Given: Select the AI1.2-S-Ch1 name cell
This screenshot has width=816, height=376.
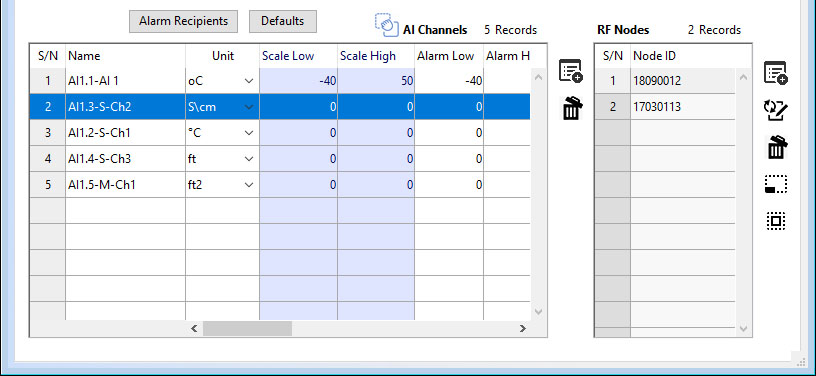Looking at the screenshot, I should (x=125, y=133).
